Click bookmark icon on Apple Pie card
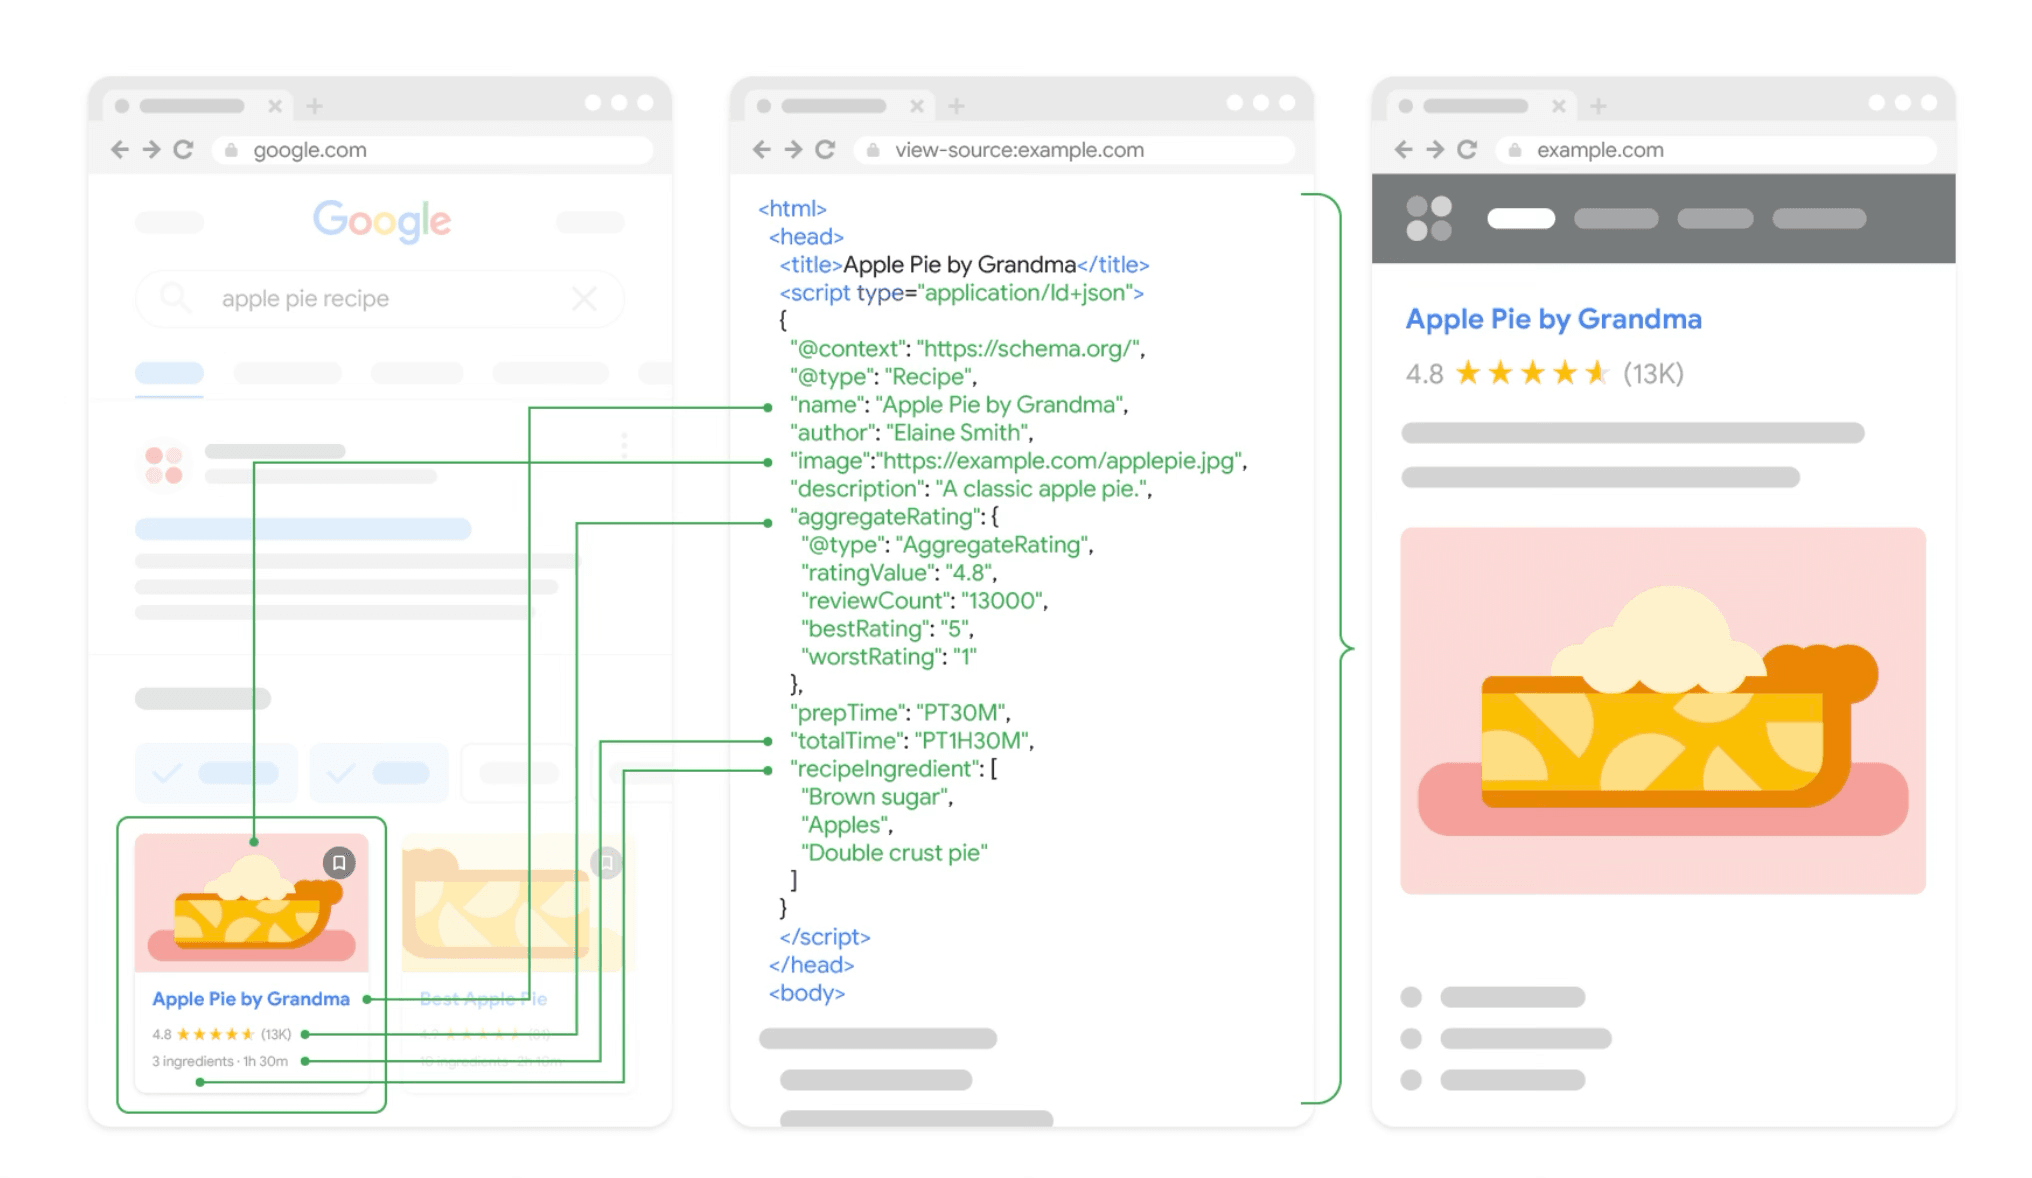Viewport: 2032px width, 1178px height. coord(339,862)
